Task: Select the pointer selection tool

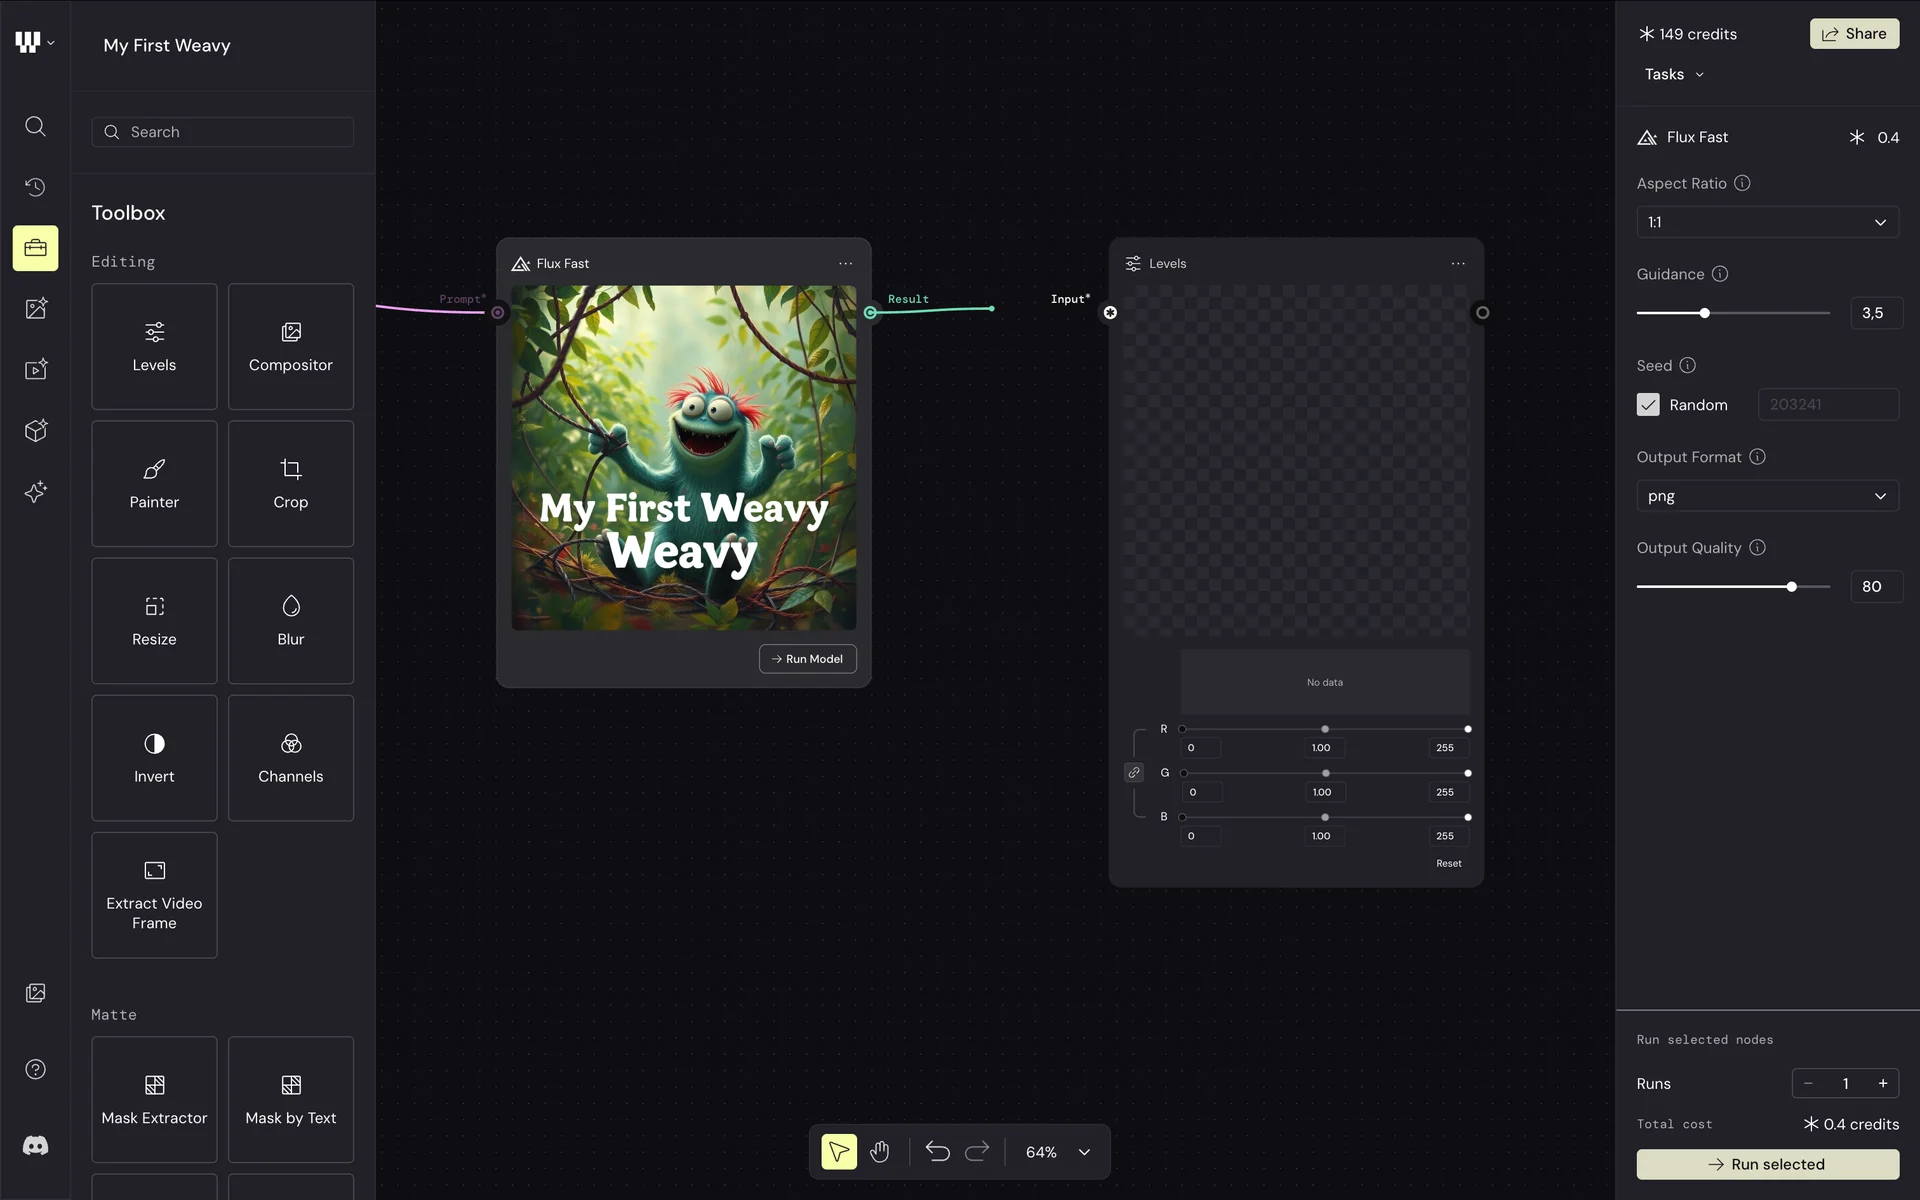Action: tap(839, 1152)
